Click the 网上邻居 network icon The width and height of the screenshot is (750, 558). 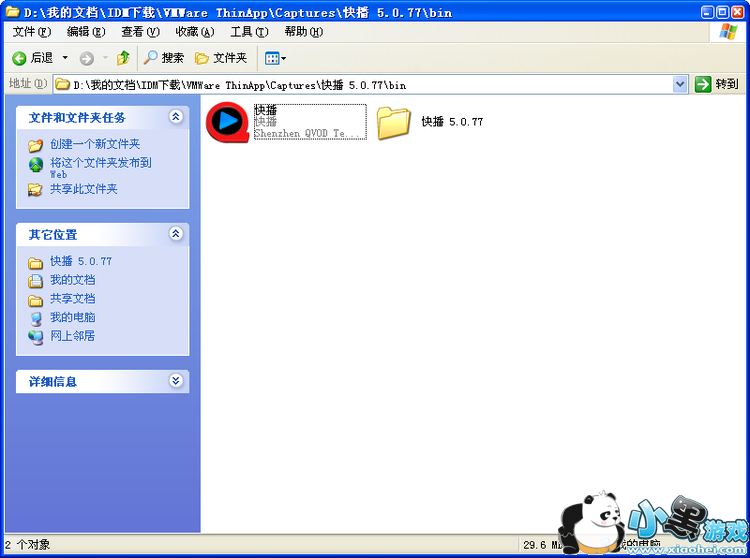tap(35, 338)
